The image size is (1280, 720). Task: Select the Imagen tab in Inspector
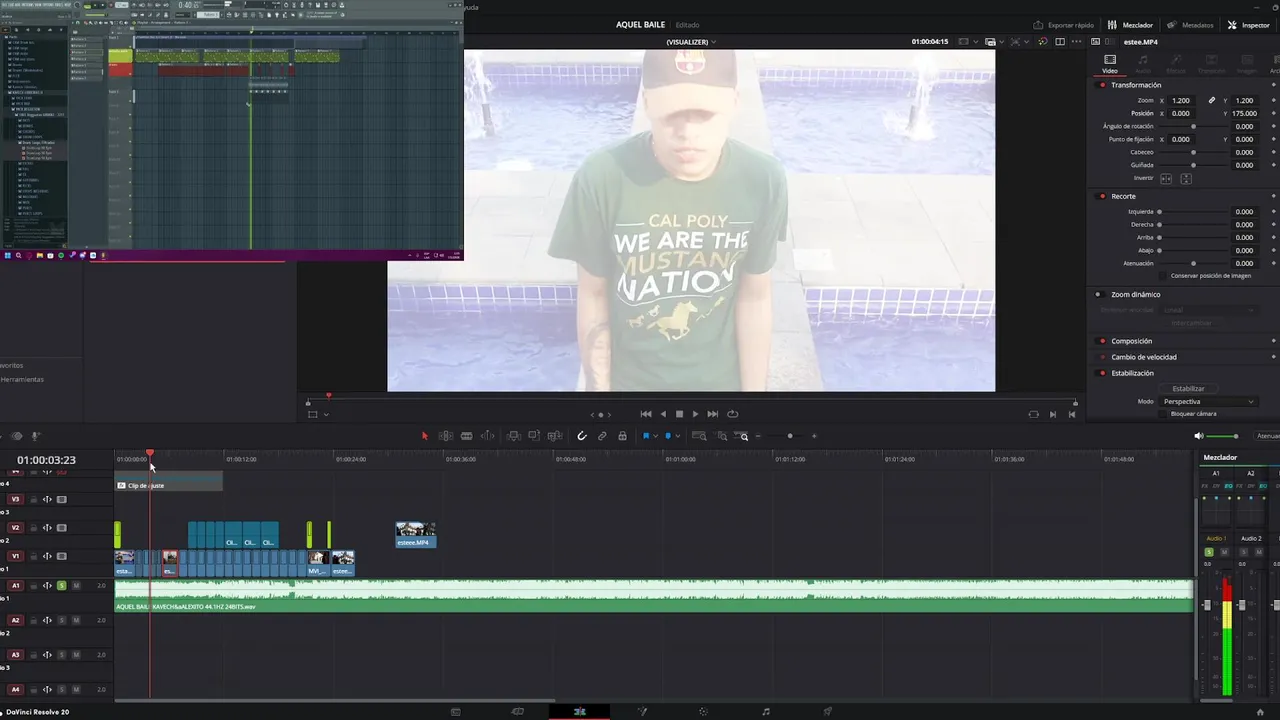1246,64
